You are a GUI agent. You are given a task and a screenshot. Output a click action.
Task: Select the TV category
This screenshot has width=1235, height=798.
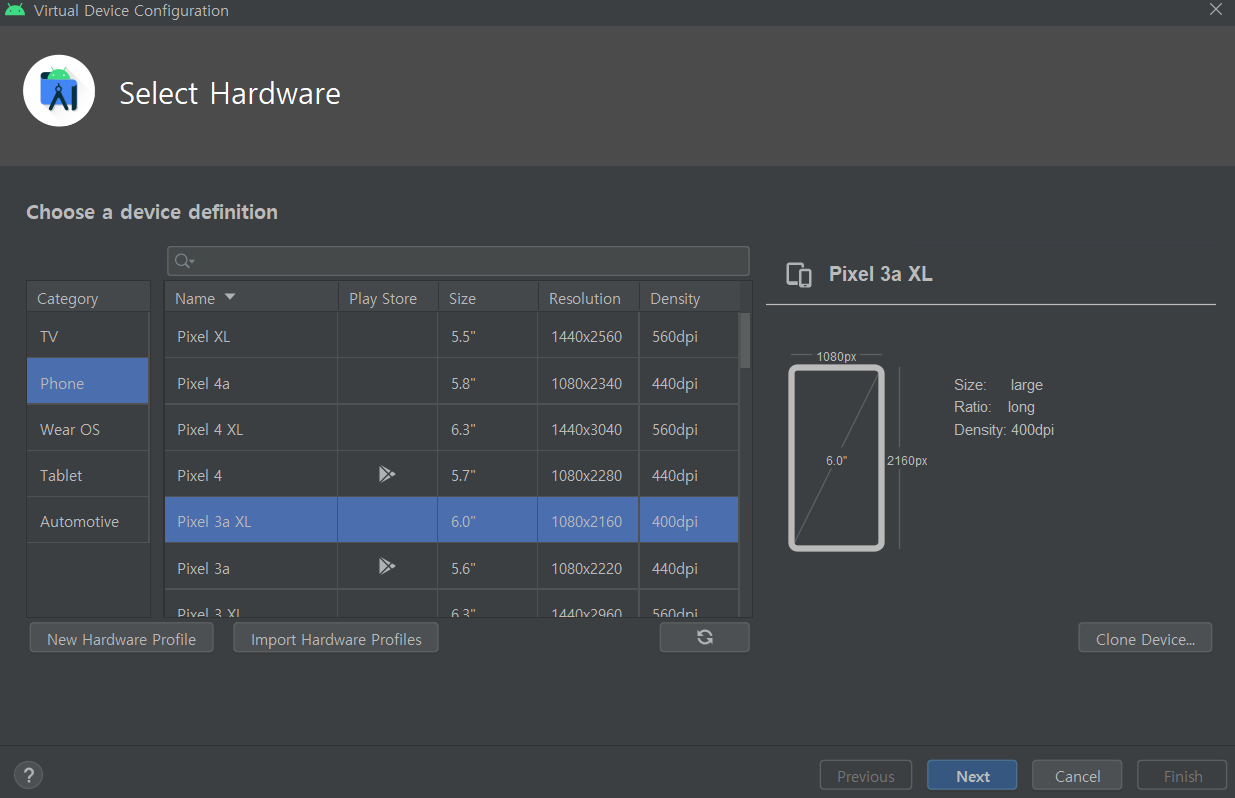[88, 336]
